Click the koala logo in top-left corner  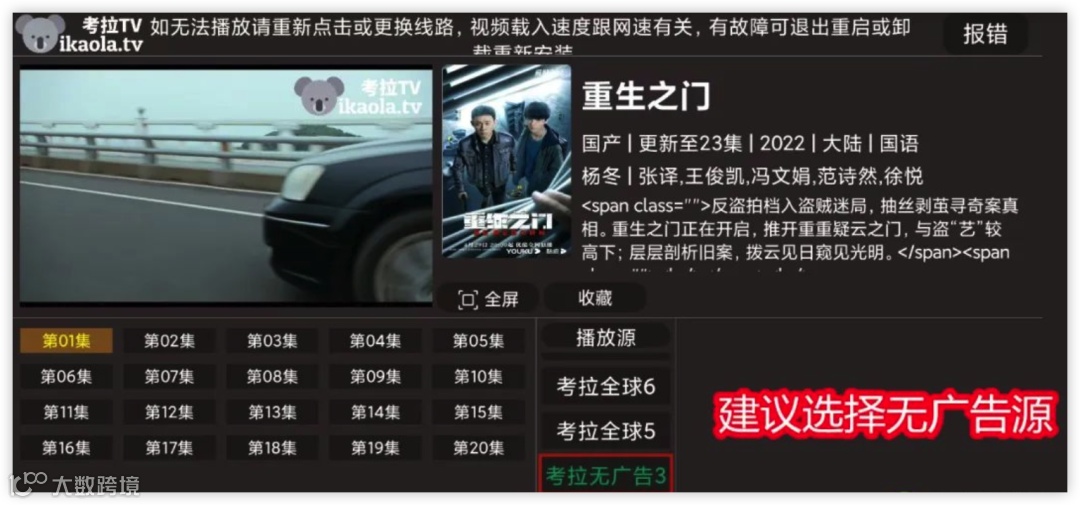40,33
